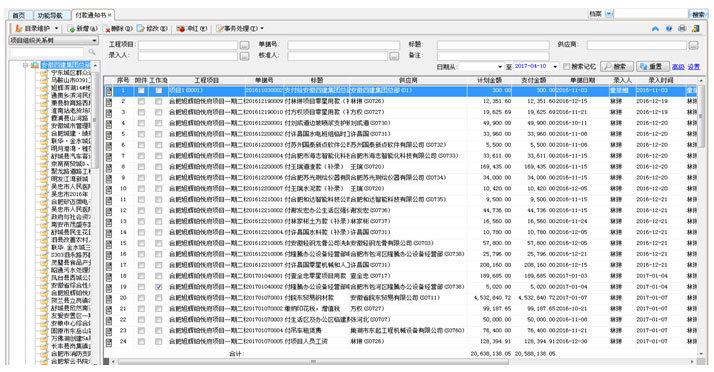Screen dimensions: 714x372
Task: Sort by the 工程项目 column header
Action: (206, 80)
